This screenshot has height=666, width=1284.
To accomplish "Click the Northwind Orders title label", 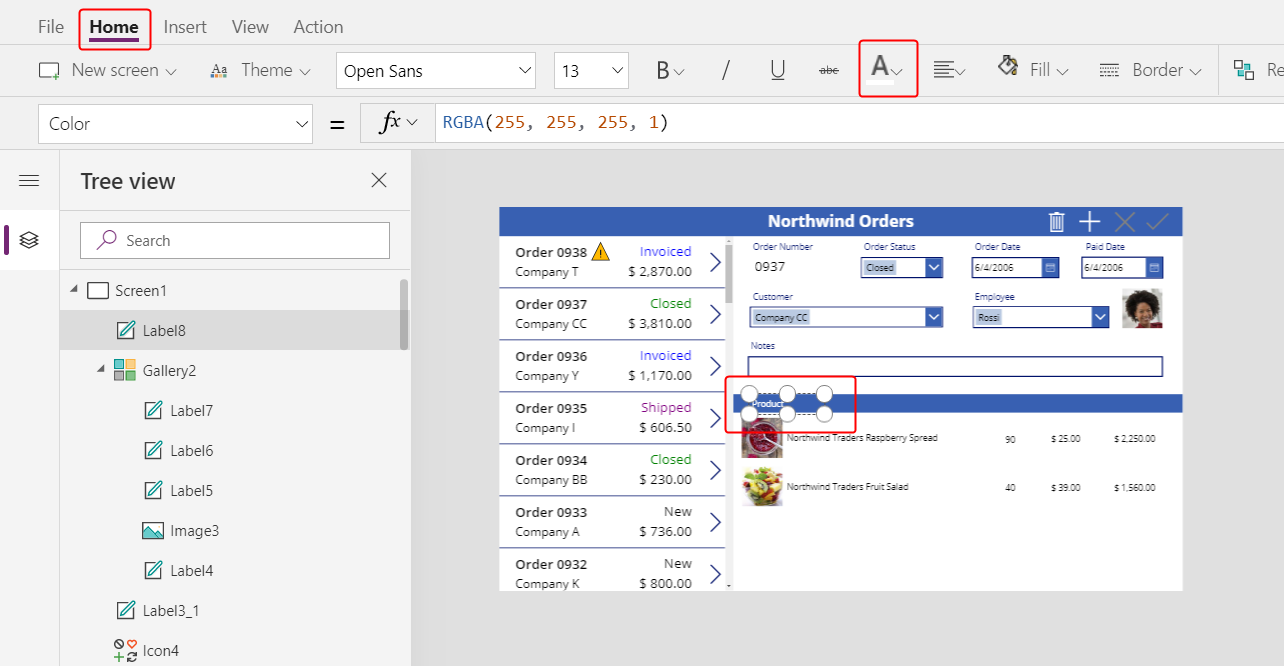I will coord(841,221).
